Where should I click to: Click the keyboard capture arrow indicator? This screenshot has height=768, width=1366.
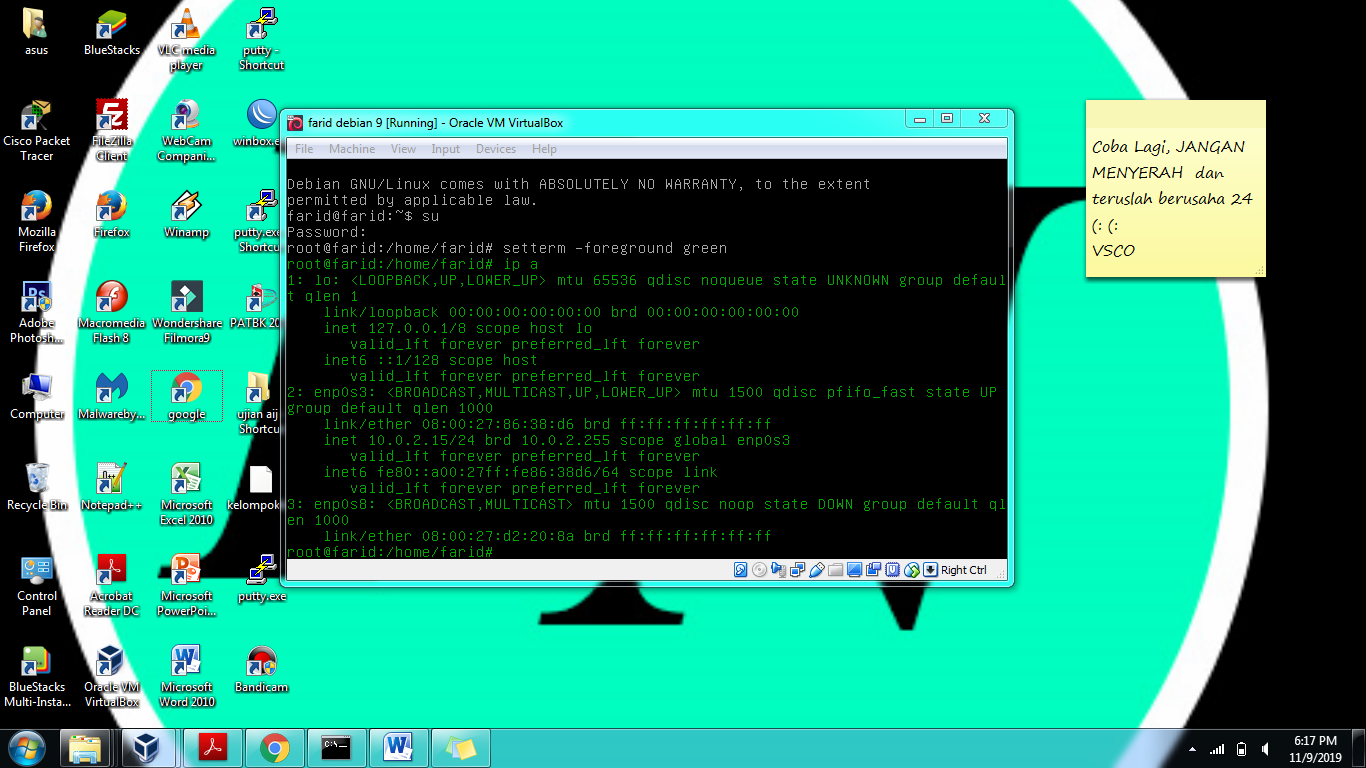931,570
